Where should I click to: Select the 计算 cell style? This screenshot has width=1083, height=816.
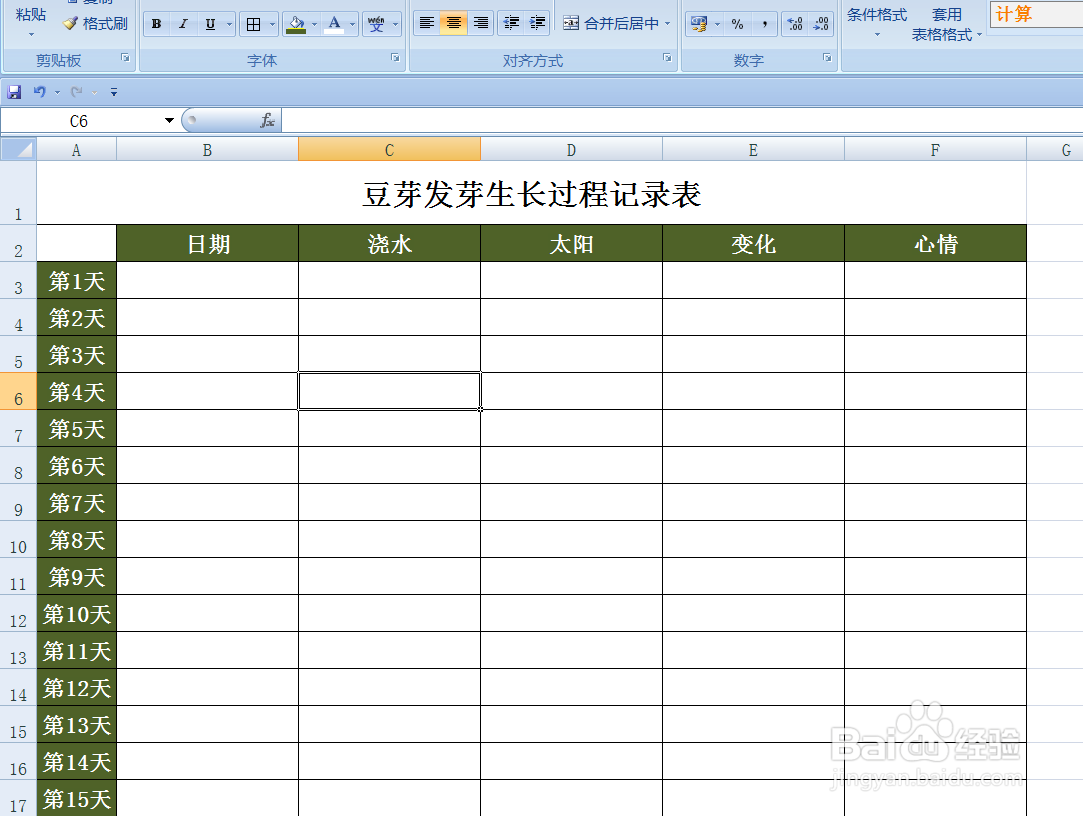point(1036,14)
